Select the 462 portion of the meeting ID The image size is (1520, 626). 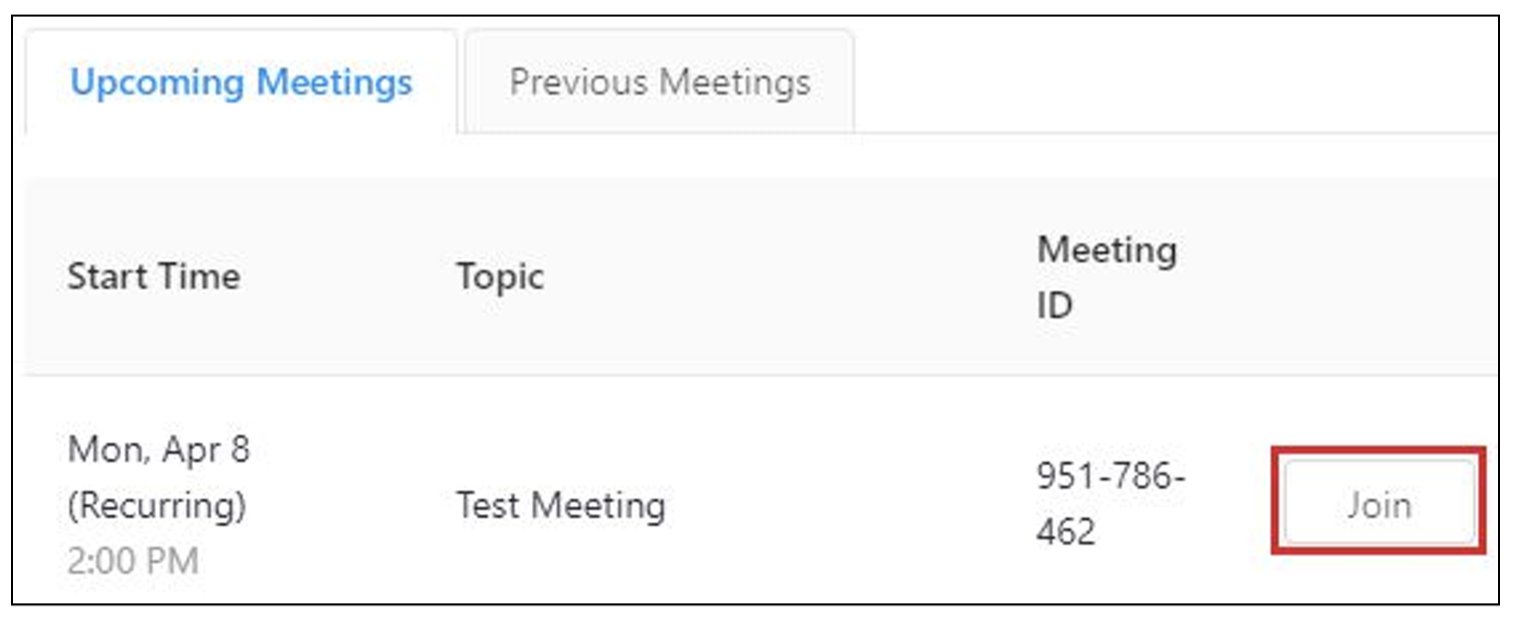pyautogui.click(x=1066, y=532)
